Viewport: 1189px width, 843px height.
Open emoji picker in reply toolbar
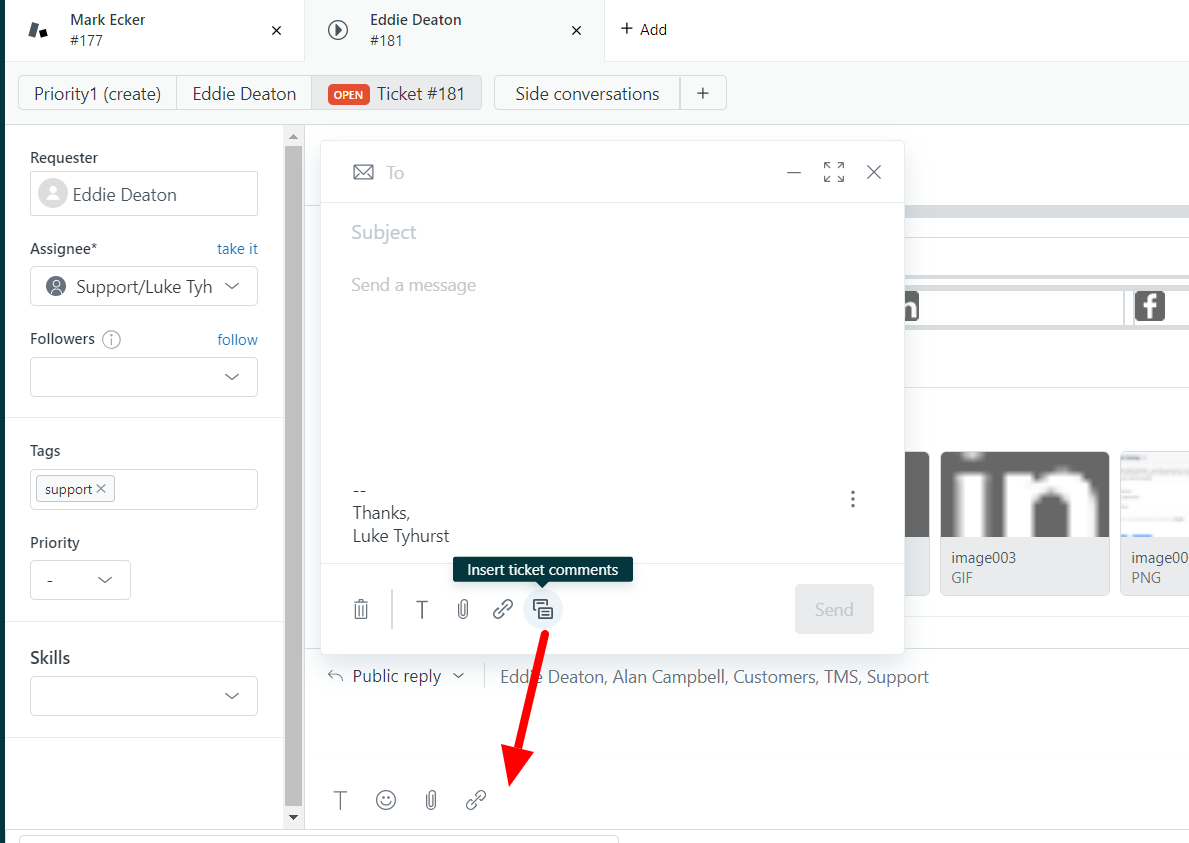click(x=386, y=800)
